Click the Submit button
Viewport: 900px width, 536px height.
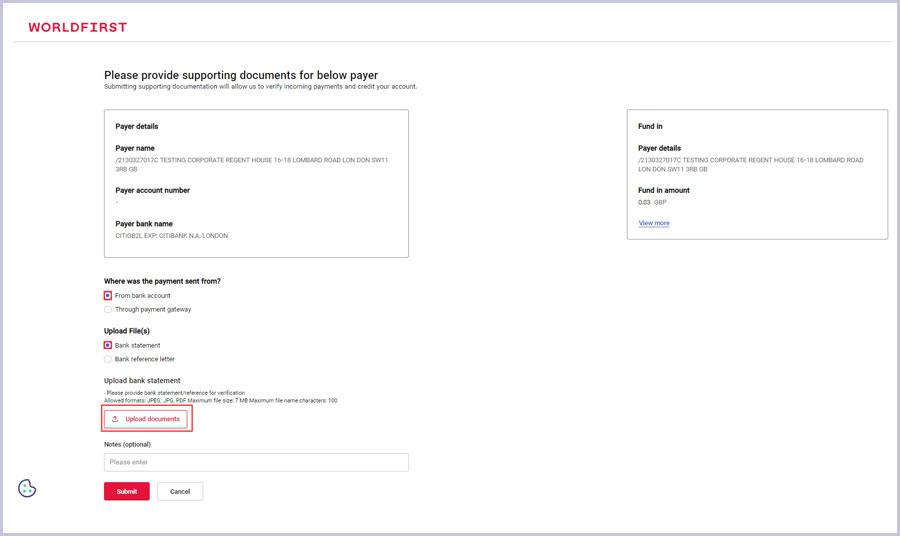point(126,491)
